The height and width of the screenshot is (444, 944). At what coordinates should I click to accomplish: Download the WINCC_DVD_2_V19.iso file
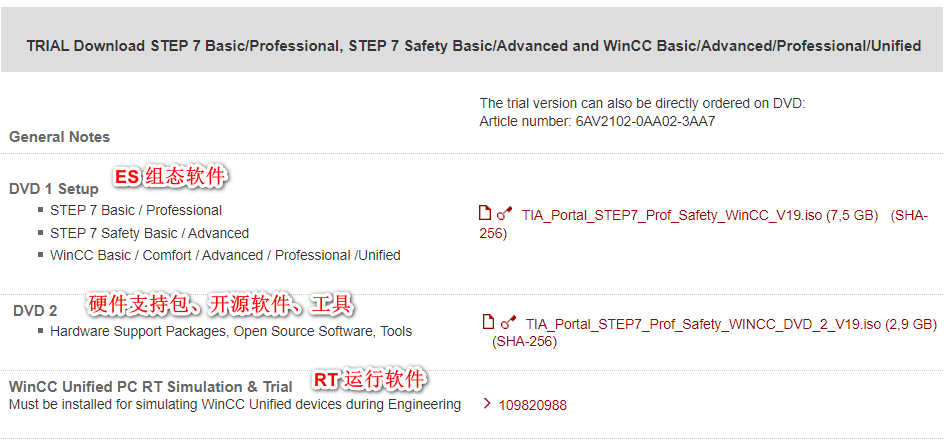click(x=703, y=324)
